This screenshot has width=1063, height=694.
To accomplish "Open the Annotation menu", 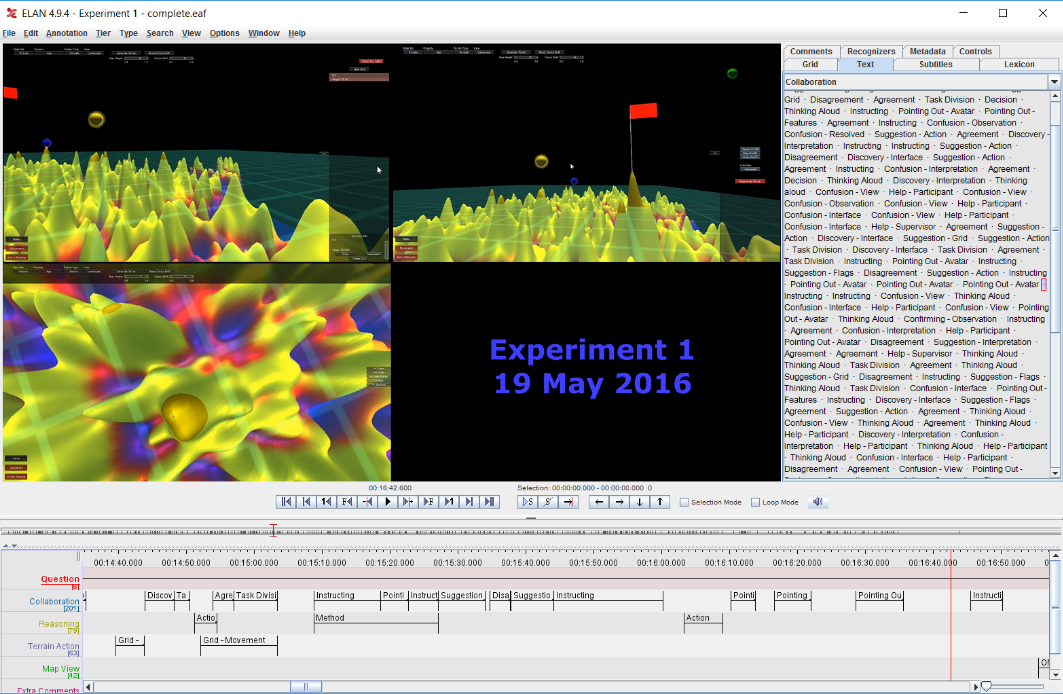I will [66, 33].
